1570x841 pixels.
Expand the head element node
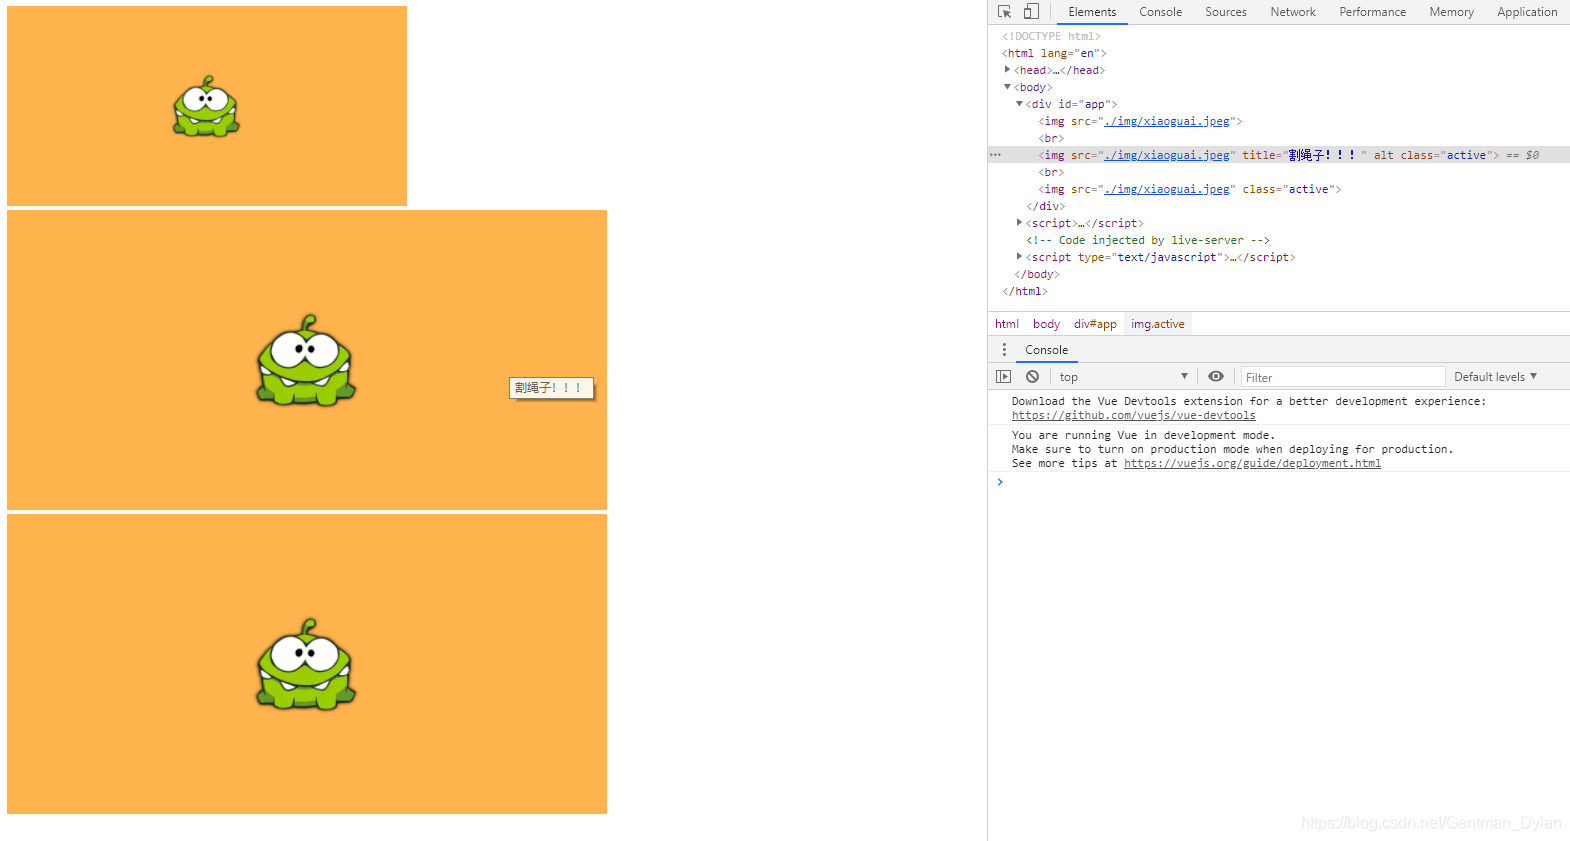point(1007,70)
